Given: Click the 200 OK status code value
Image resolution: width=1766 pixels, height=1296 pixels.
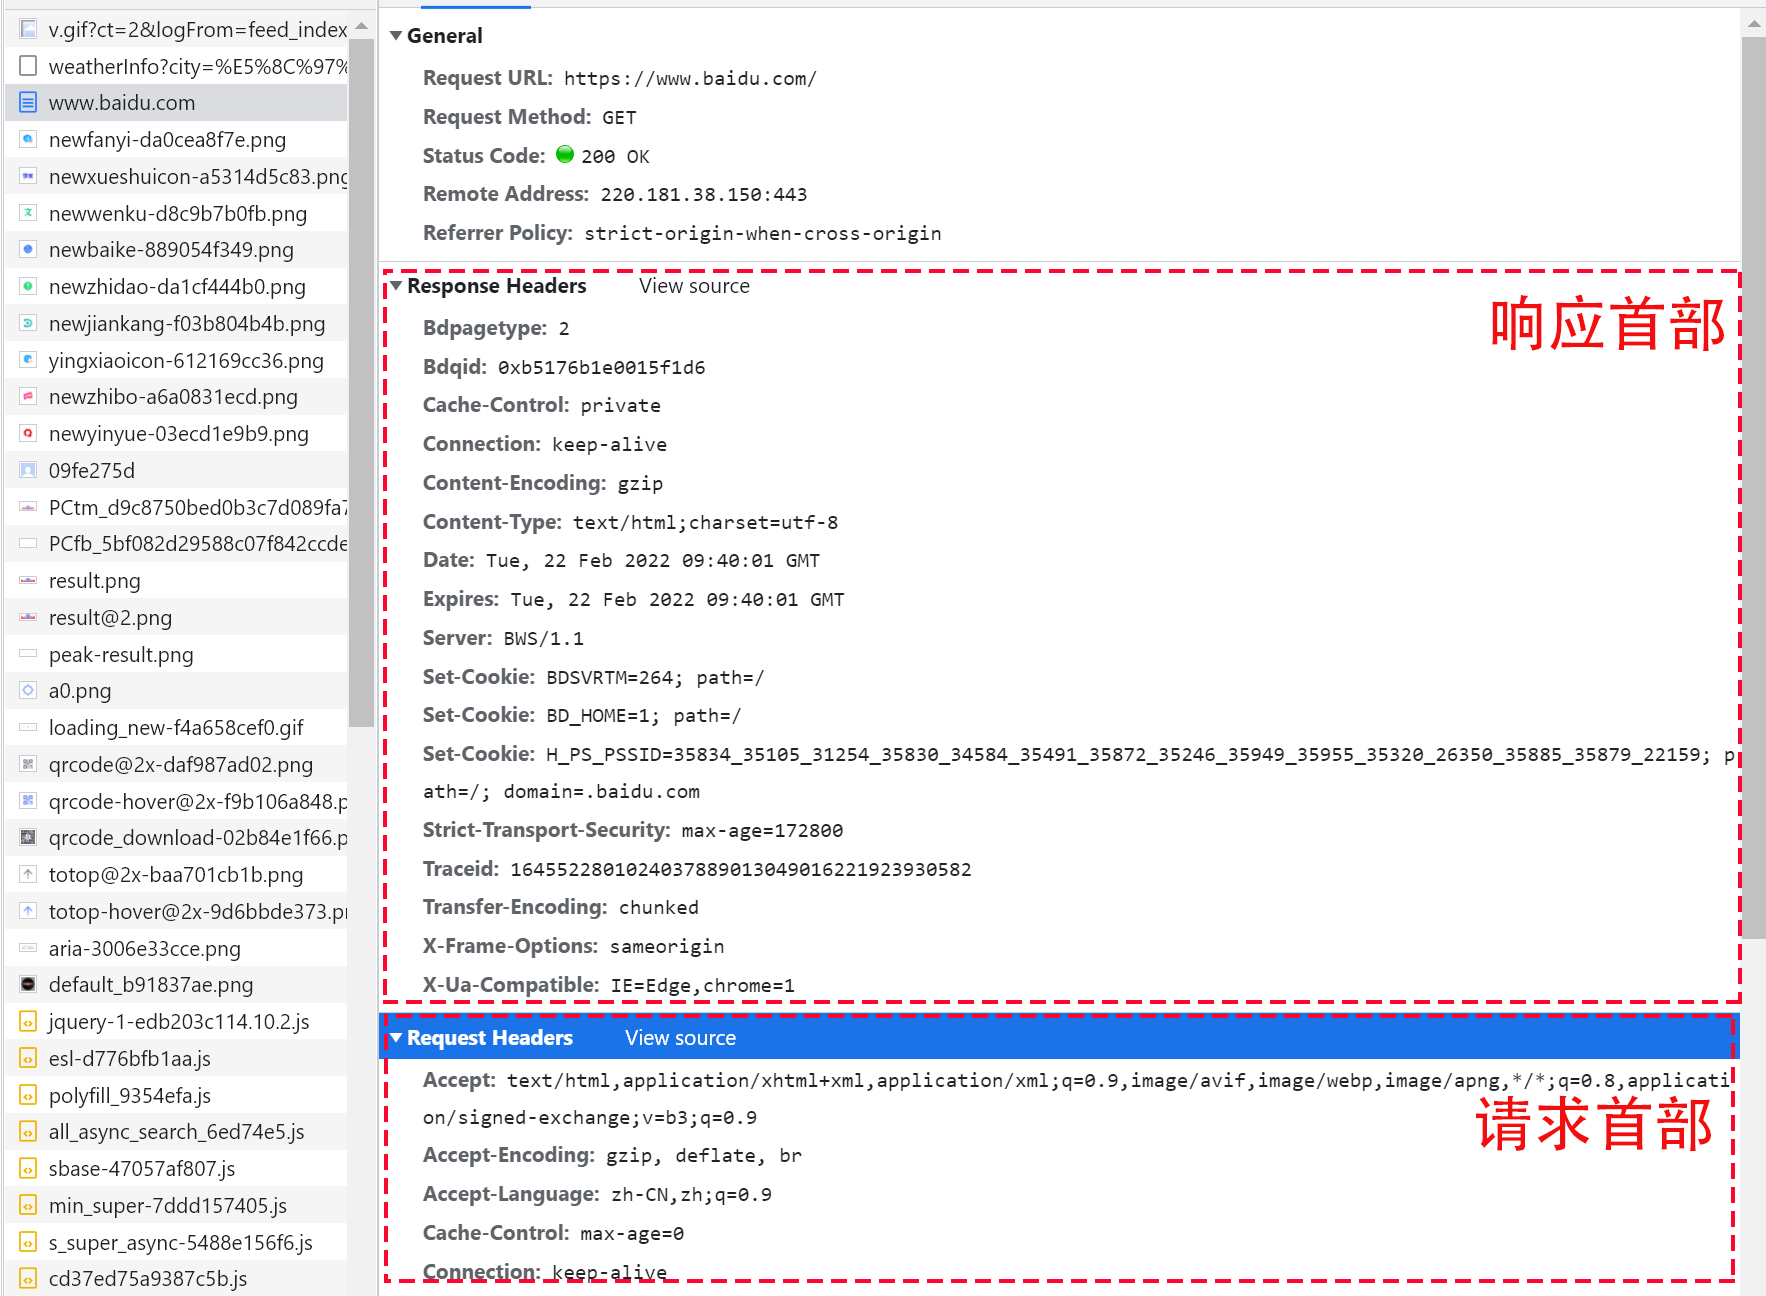Looking at the screenshot, I should [x=615, y=157].
